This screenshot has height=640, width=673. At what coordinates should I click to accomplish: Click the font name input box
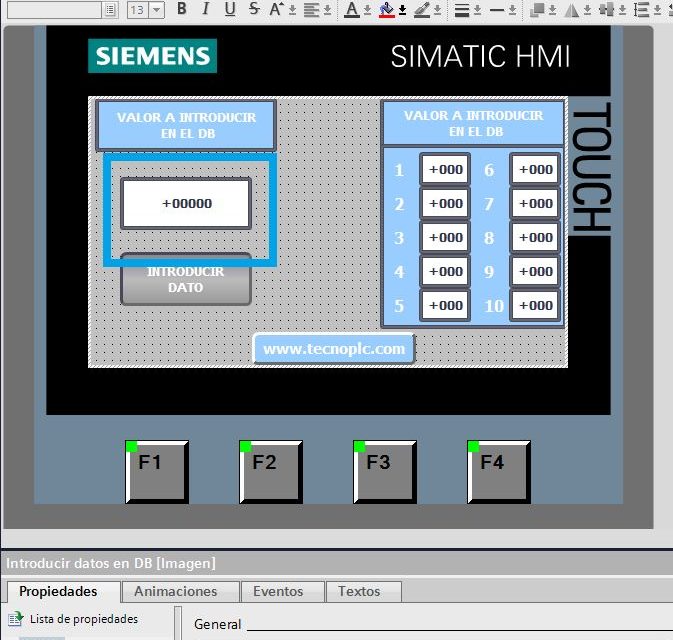[x=56, y=9]
